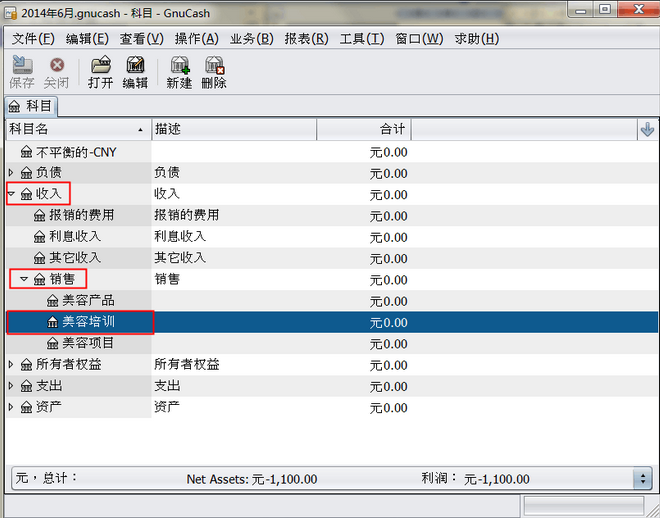Screen dimensions: 660x518
Task: Click the bank icon beside 美容产品
Action: (x=53, y=300)
